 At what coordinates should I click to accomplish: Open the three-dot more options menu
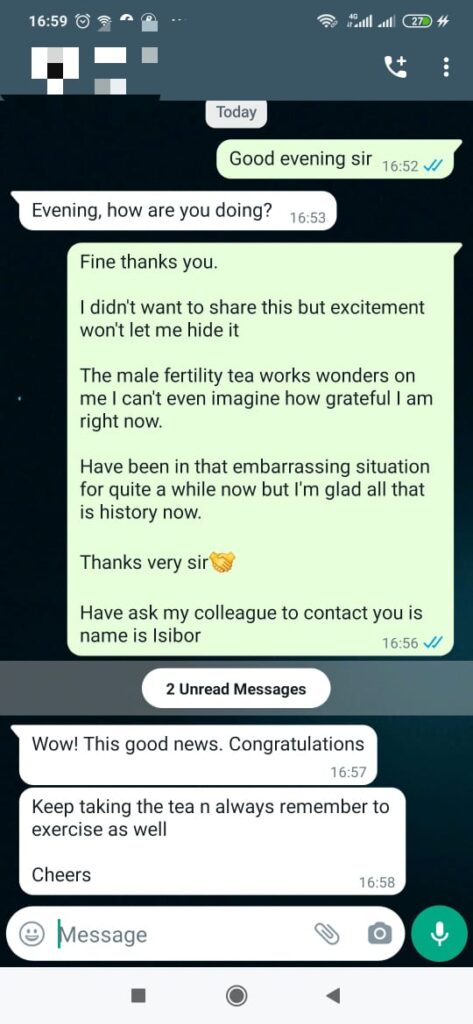click(x=446, y=67)
